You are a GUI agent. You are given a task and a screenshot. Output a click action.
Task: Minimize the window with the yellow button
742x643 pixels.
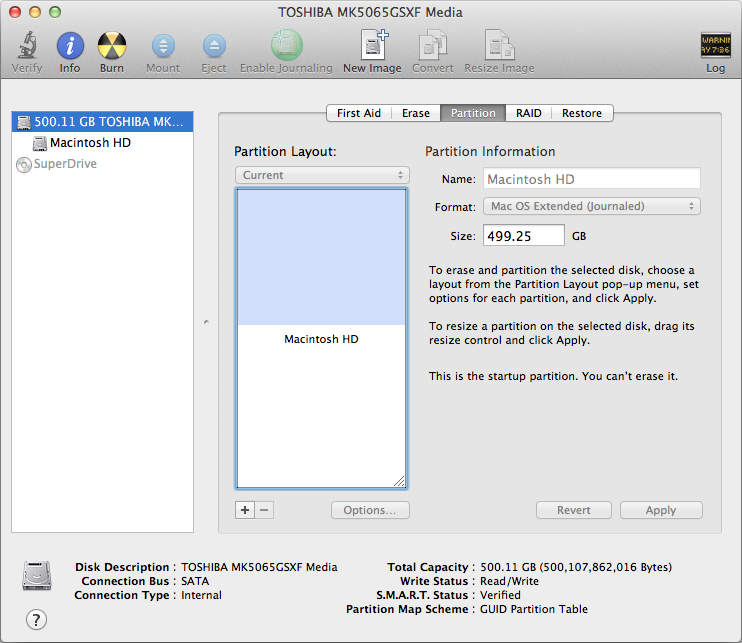(35, 12)
